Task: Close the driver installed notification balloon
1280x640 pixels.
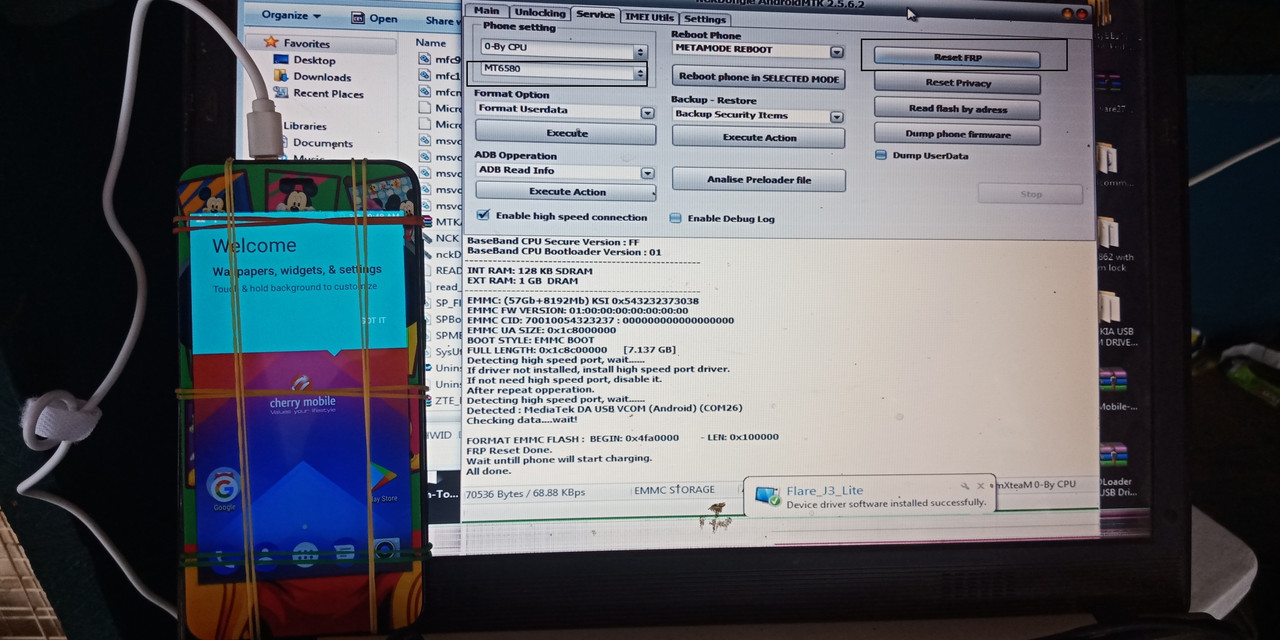Action: [981, 486]
